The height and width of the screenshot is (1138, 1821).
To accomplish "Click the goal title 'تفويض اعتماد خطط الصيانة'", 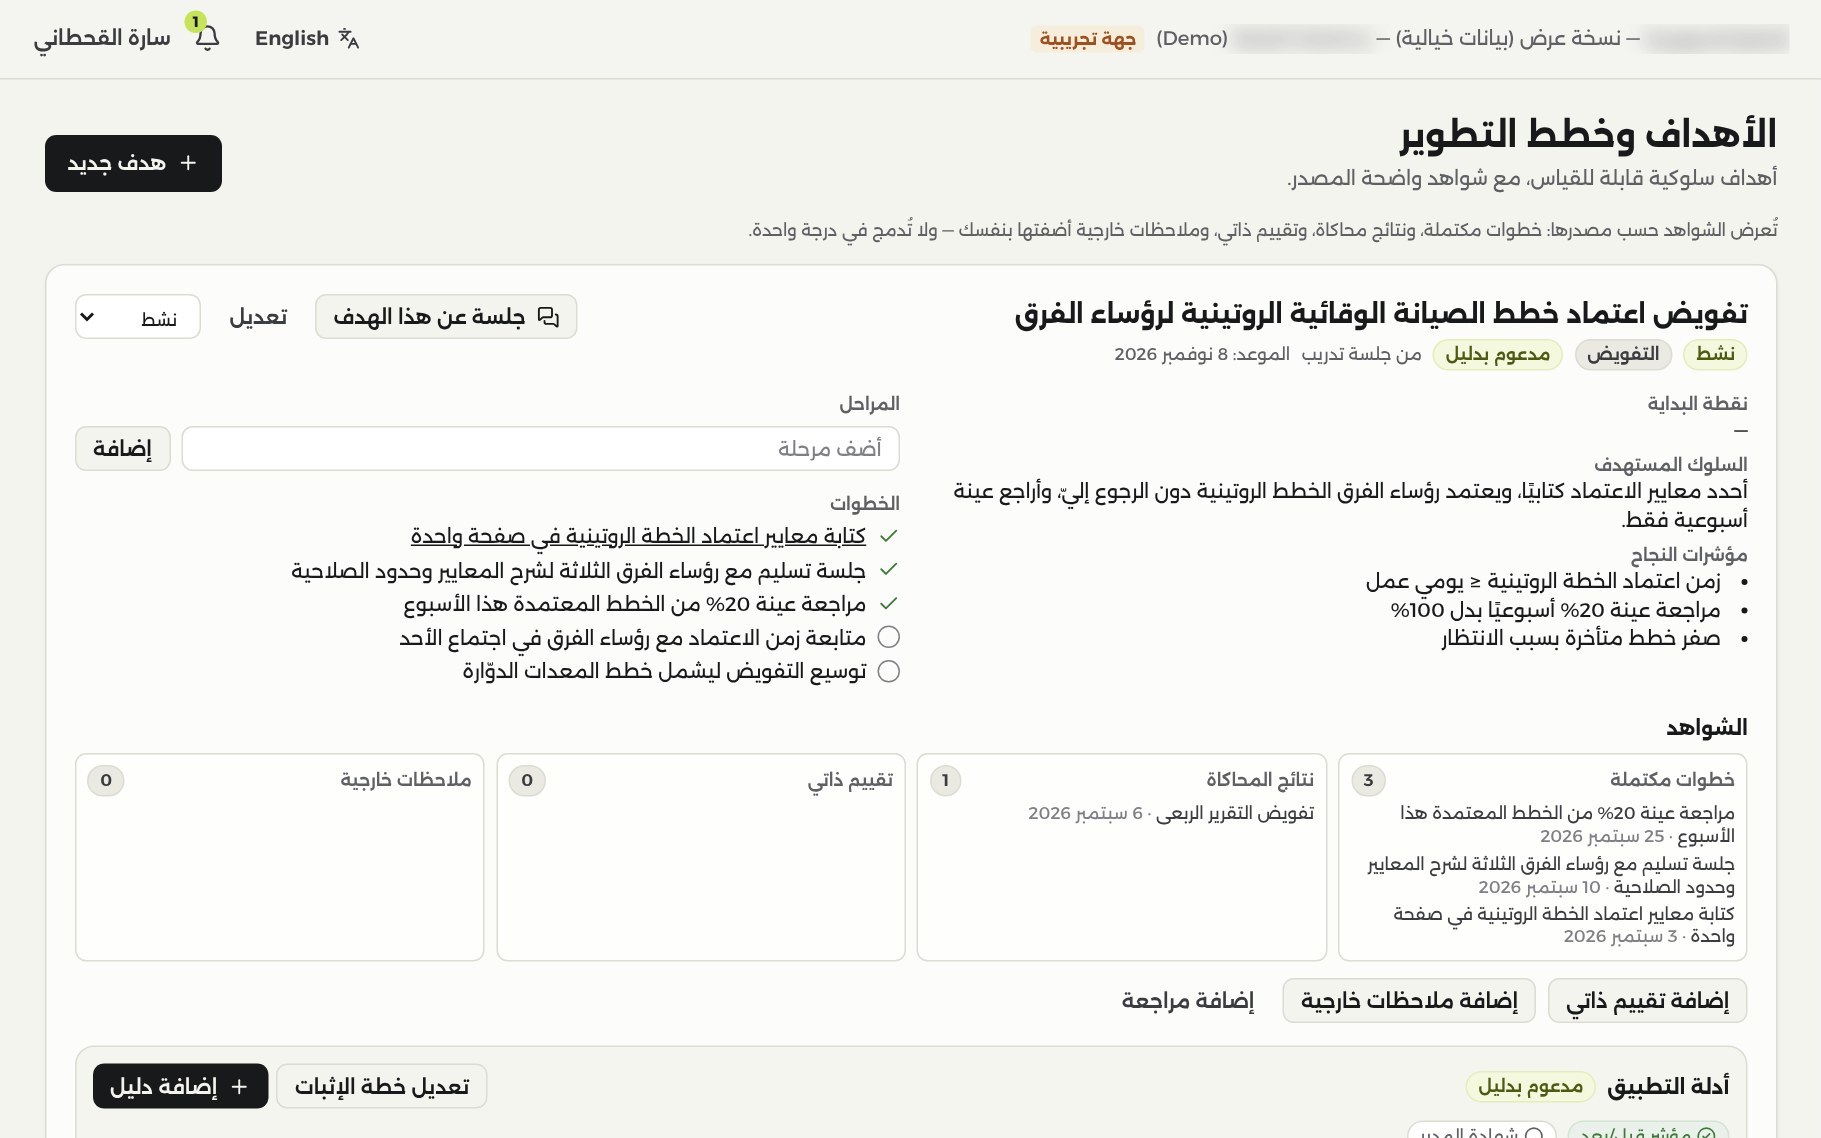I will tap(1381, 314).
